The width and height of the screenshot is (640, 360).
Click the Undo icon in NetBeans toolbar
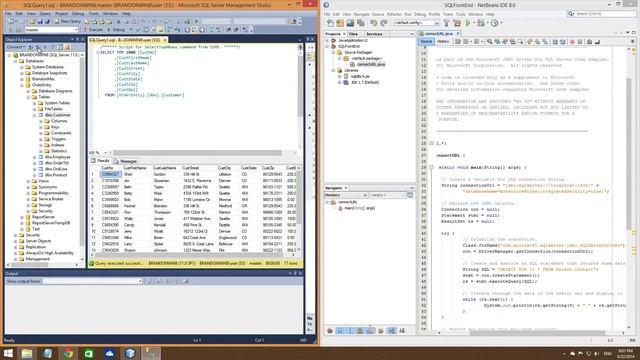click(373, 23)
